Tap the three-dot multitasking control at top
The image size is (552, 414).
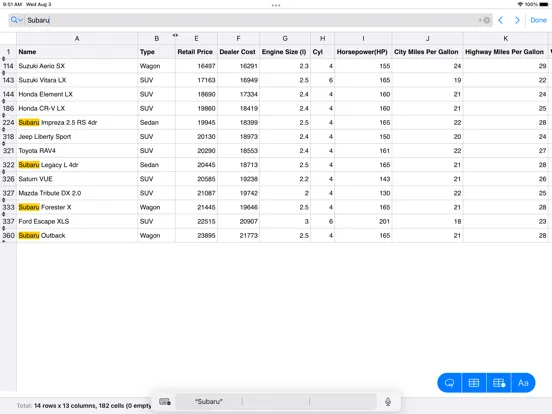click(276, 5)
